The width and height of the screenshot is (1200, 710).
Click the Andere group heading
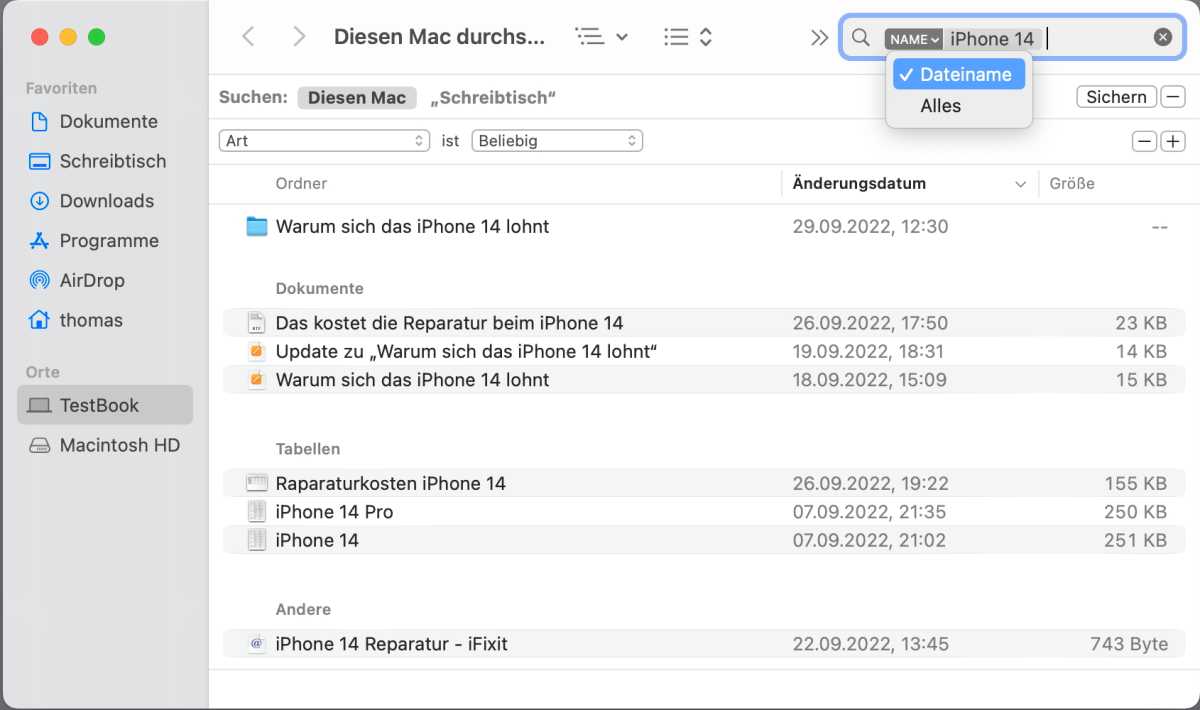[303, 609]
